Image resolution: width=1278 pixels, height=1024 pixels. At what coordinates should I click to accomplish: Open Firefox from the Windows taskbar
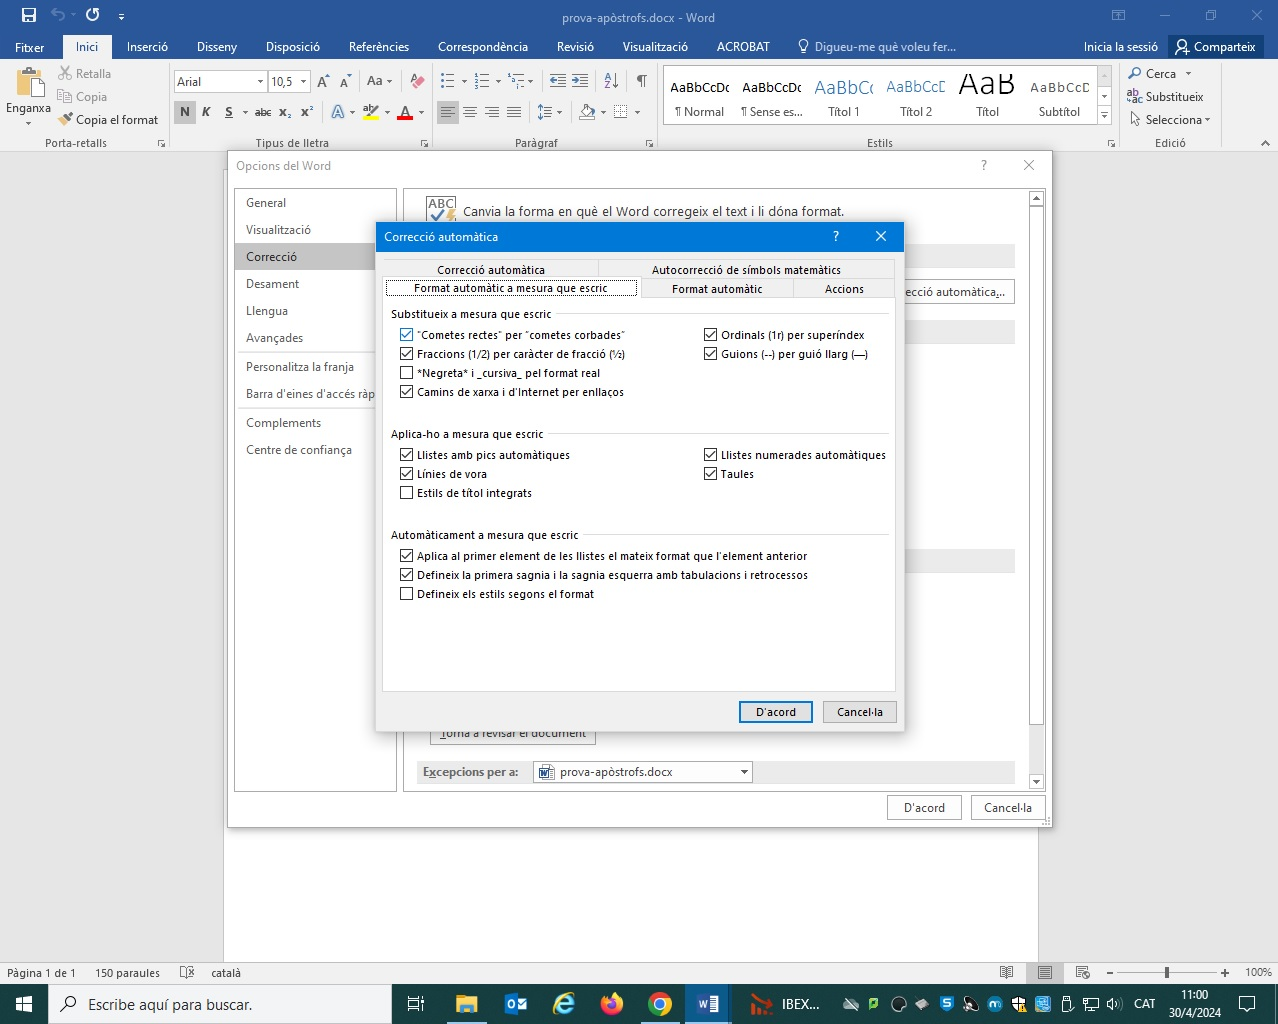(x=611, y=1004)
